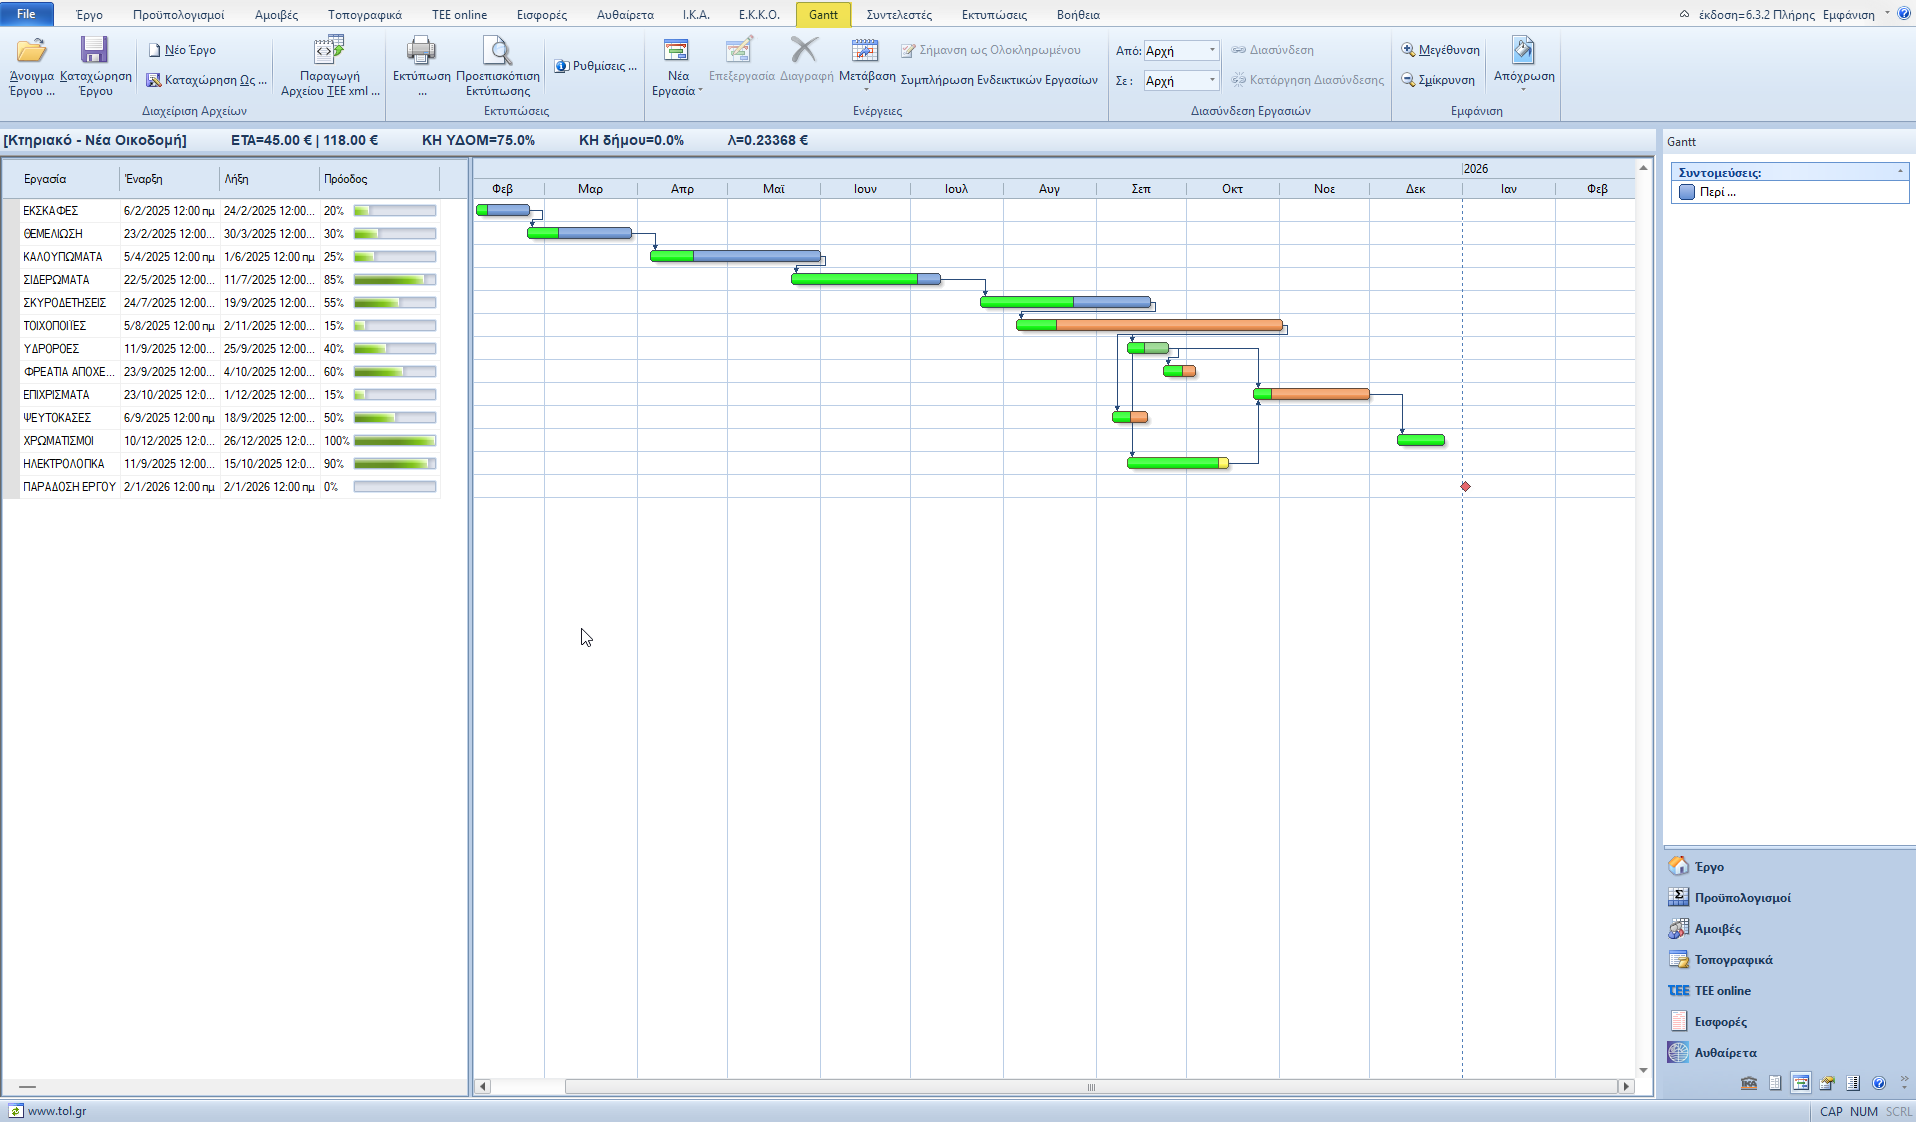1916x1122 pixels.
Task: Select Τοπογραφικά in the side navigation
Action: pyautogui.click(x=1733, y=960)
